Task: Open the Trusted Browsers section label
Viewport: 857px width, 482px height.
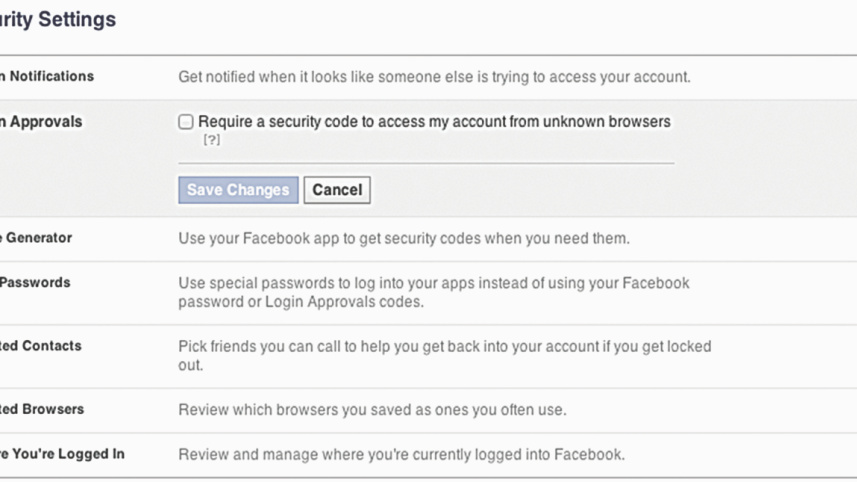Action: (x=42, y=409)
